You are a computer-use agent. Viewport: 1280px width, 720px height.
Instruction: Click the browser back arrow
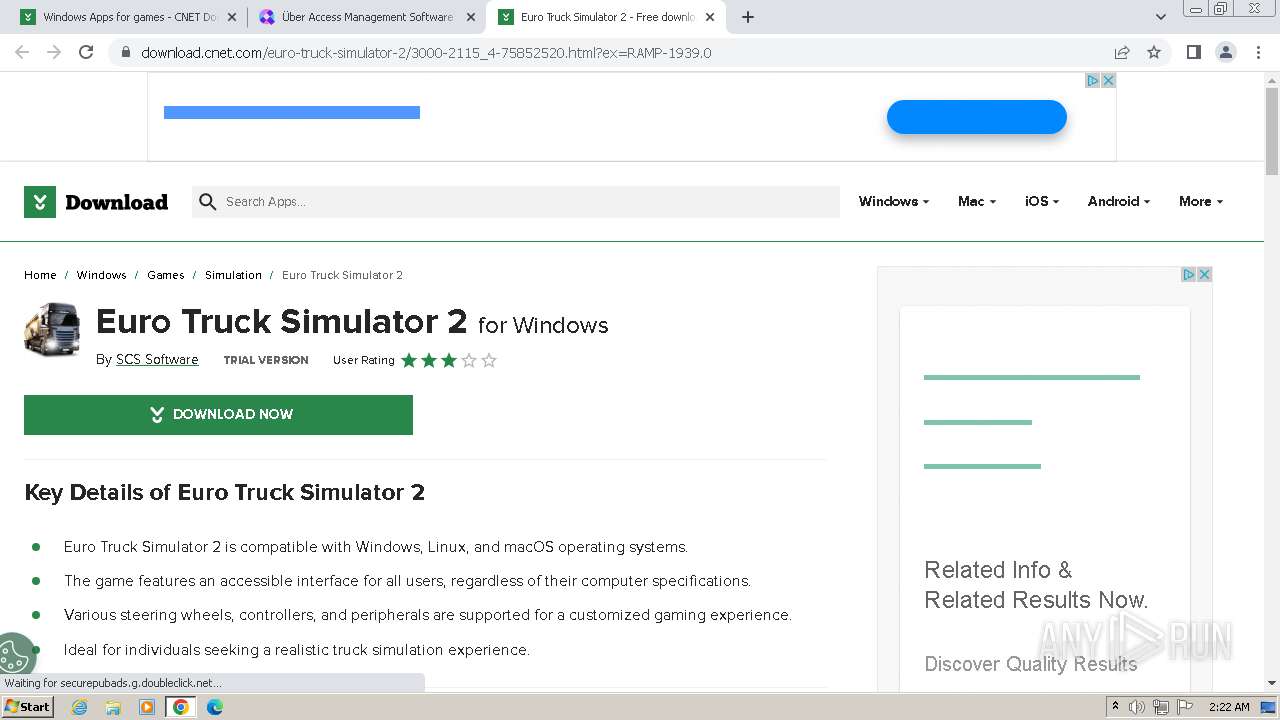(x=22, y=52)
